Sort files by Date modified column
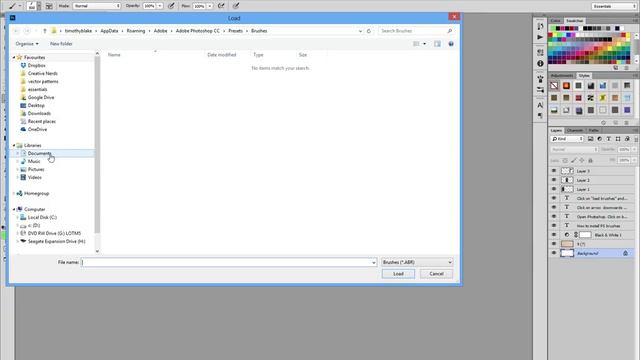Viewport: 640px width, 360px height. [x=222, y=55]
